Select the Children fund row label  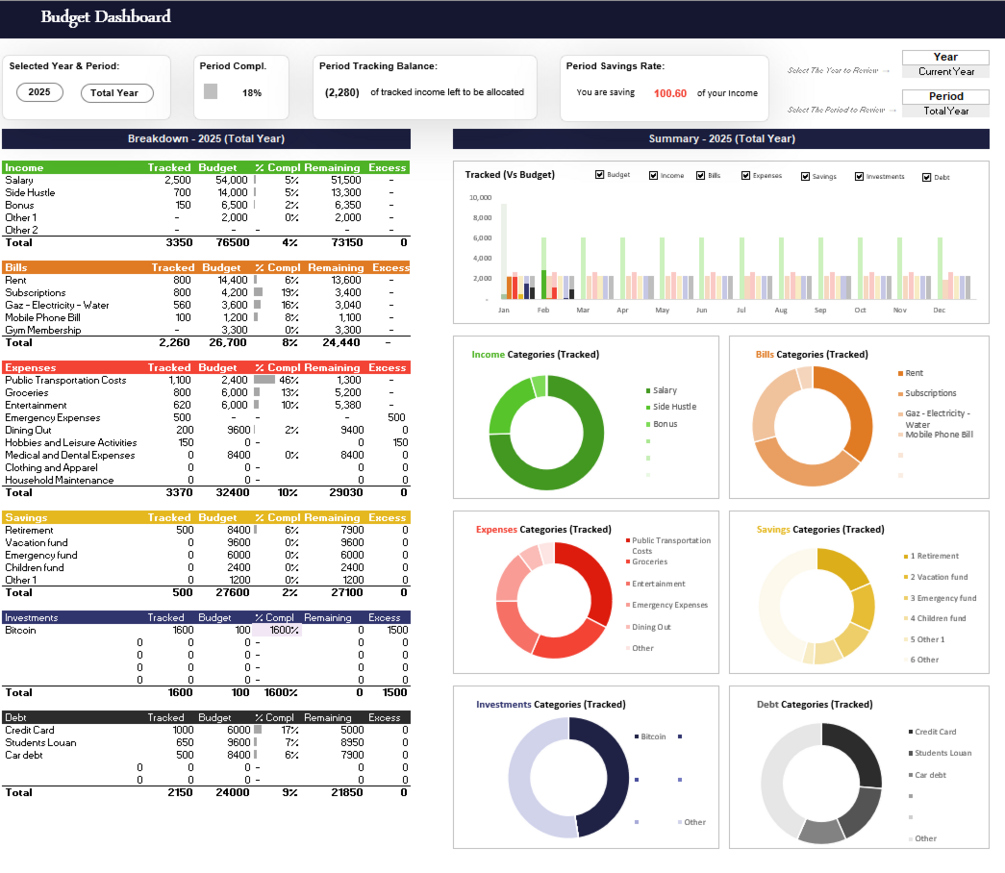coord(35,567)
